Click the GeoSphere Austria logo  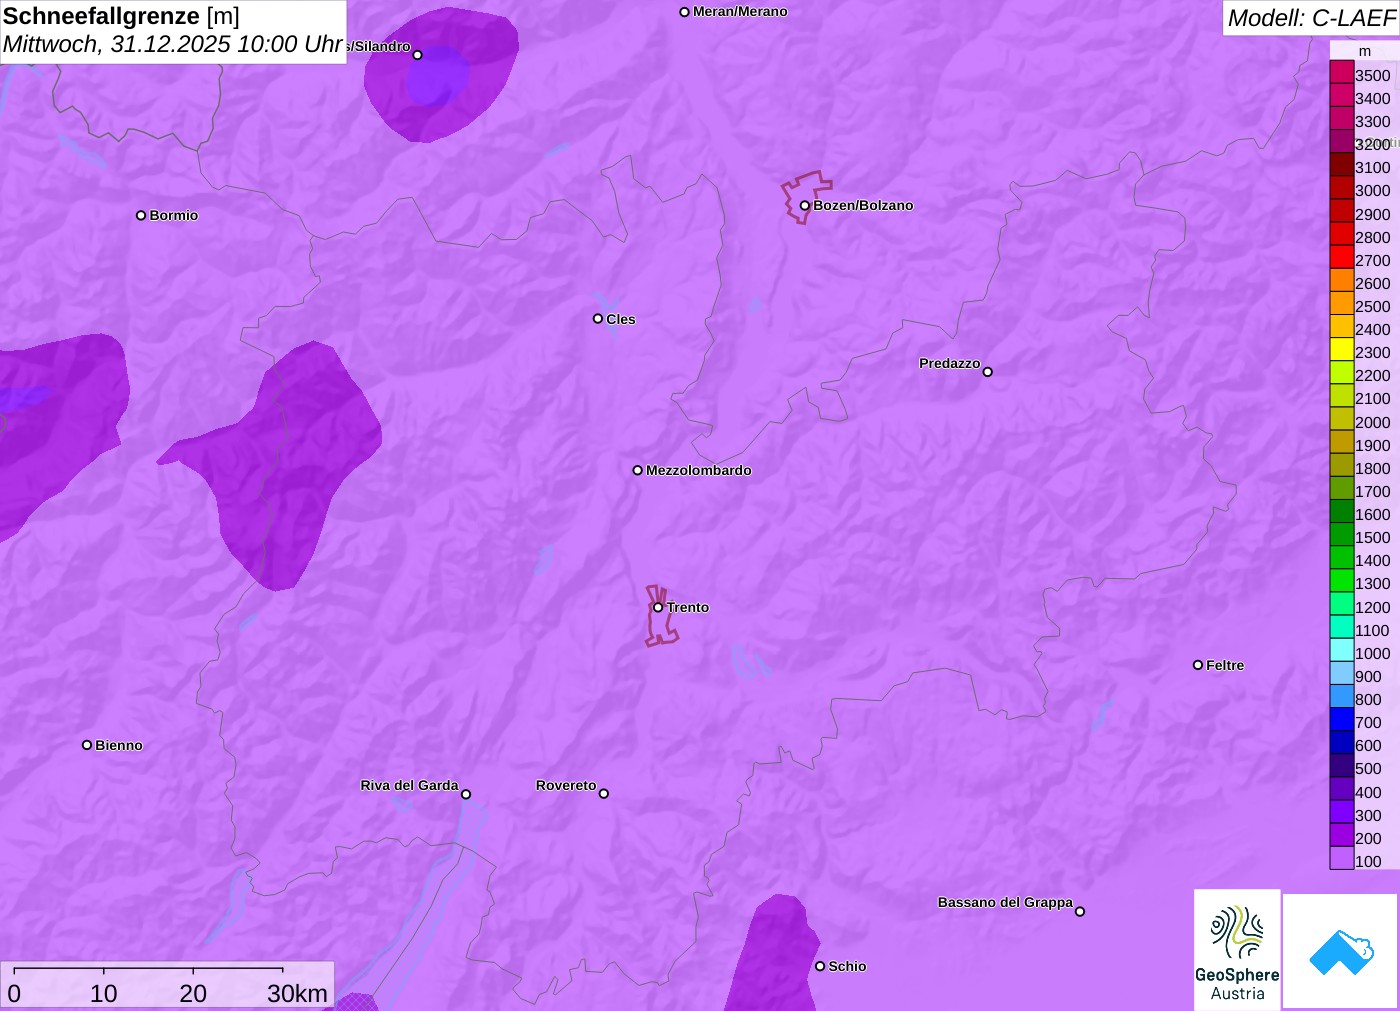[x=1237, y=949]
